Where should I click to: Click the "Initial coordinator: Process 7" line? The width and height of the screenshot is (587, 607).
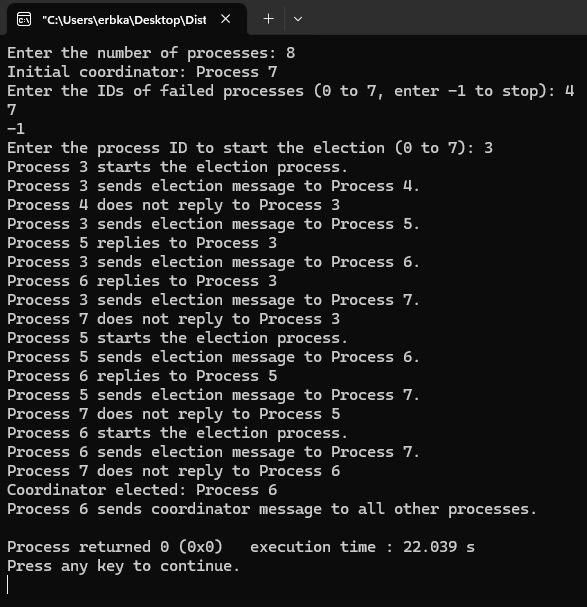pyautogui.click(x=142, y=72)
